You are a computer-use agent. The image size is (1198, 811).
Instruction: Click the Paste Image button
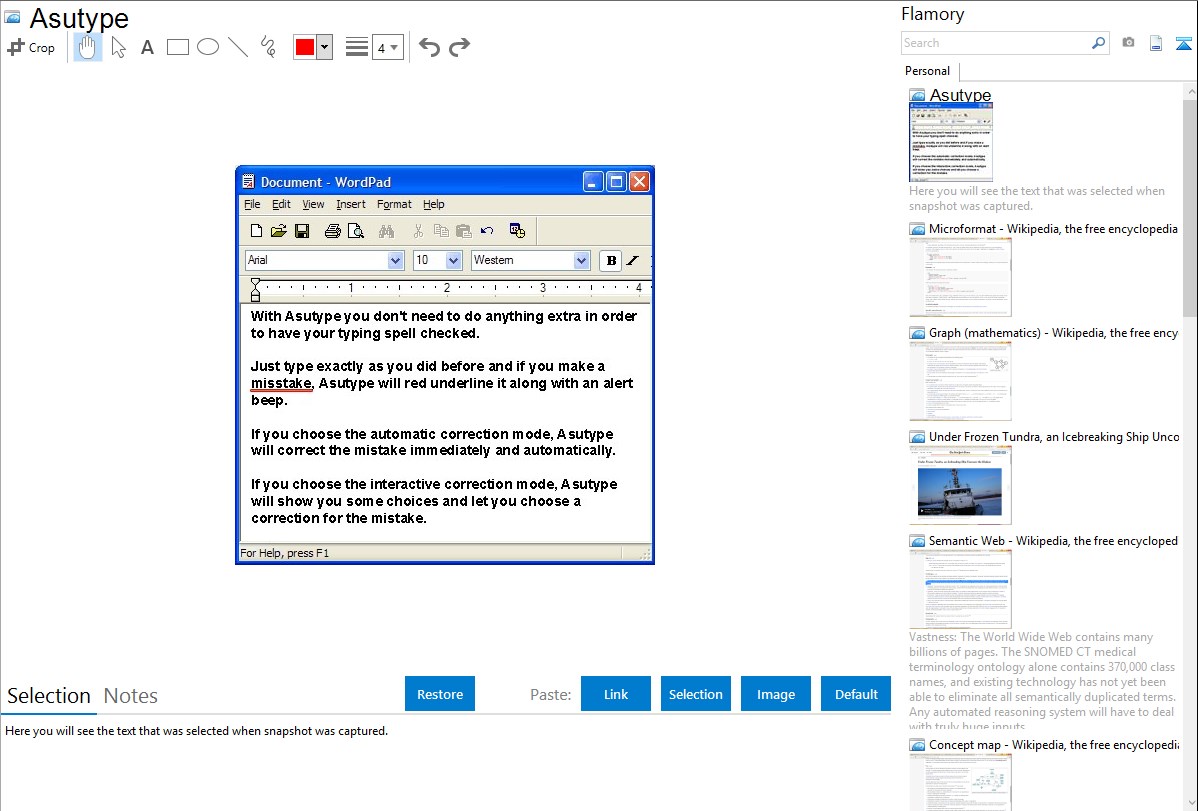[x=775, y=694]
